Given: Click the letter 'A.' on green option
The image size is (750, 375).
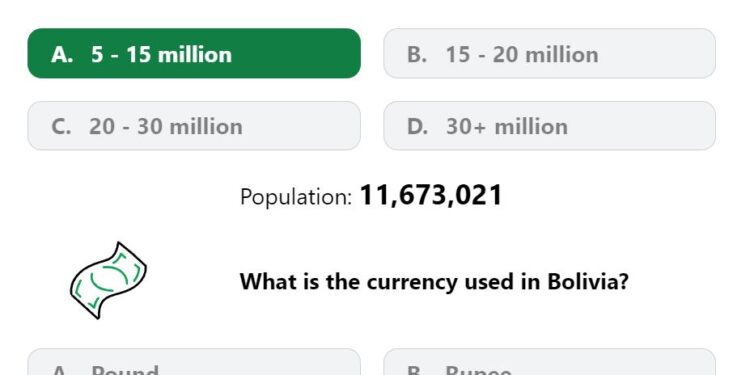Looking at the screenshot, I should pyautogui.click(x=62, y=55).
